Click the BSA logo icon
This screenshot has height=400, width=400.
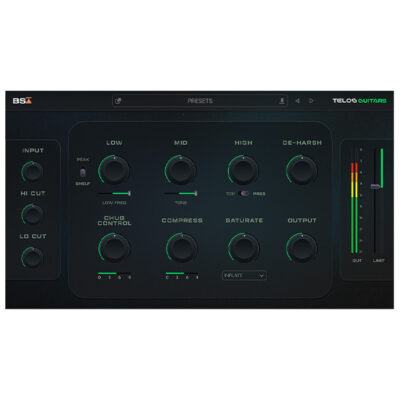click(x=22, y=100)
